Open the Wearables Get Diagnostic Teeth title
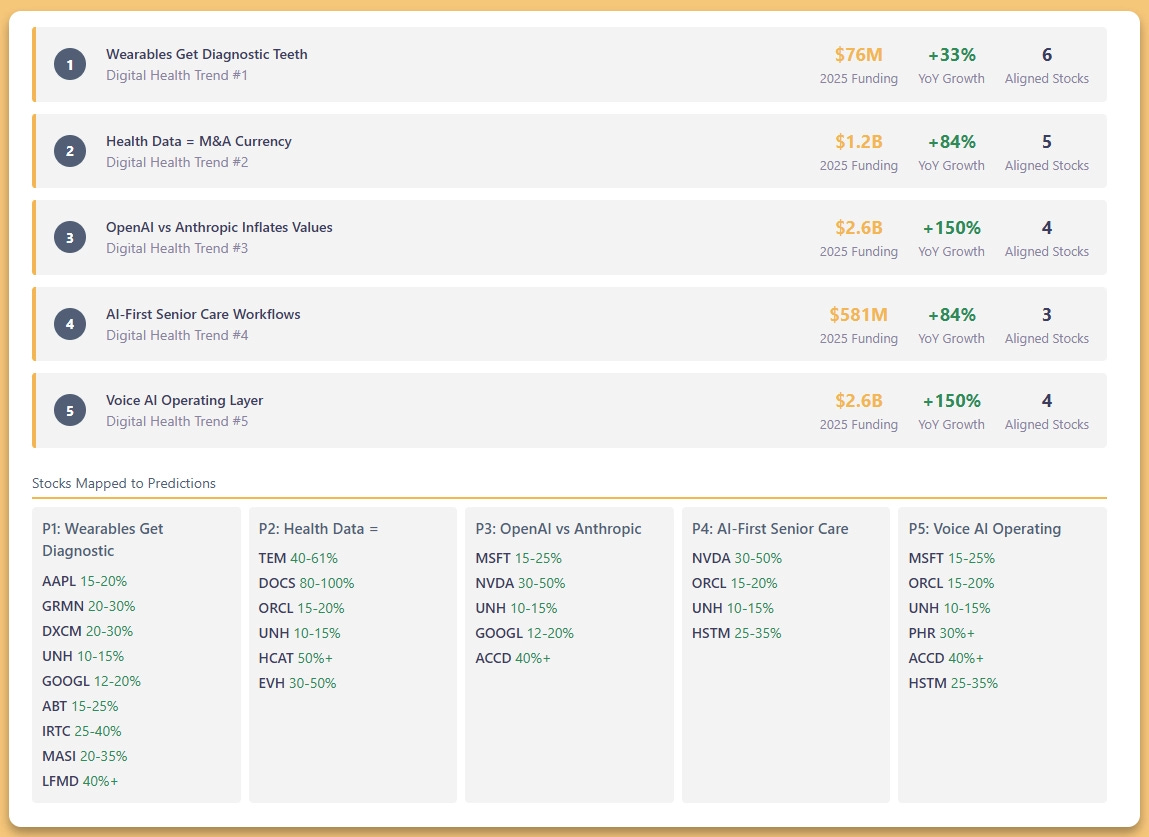 tap(207, 54)
